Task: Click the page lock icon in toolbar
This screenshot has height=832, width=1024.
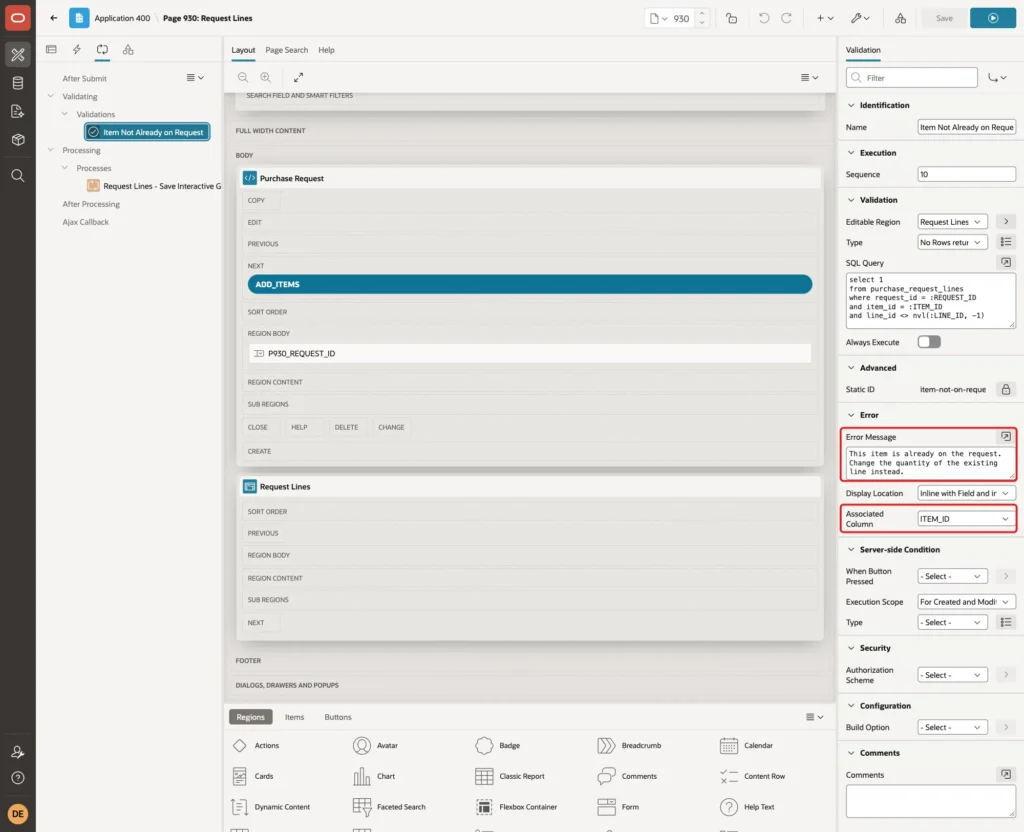Action: click(x=731, y=18)
